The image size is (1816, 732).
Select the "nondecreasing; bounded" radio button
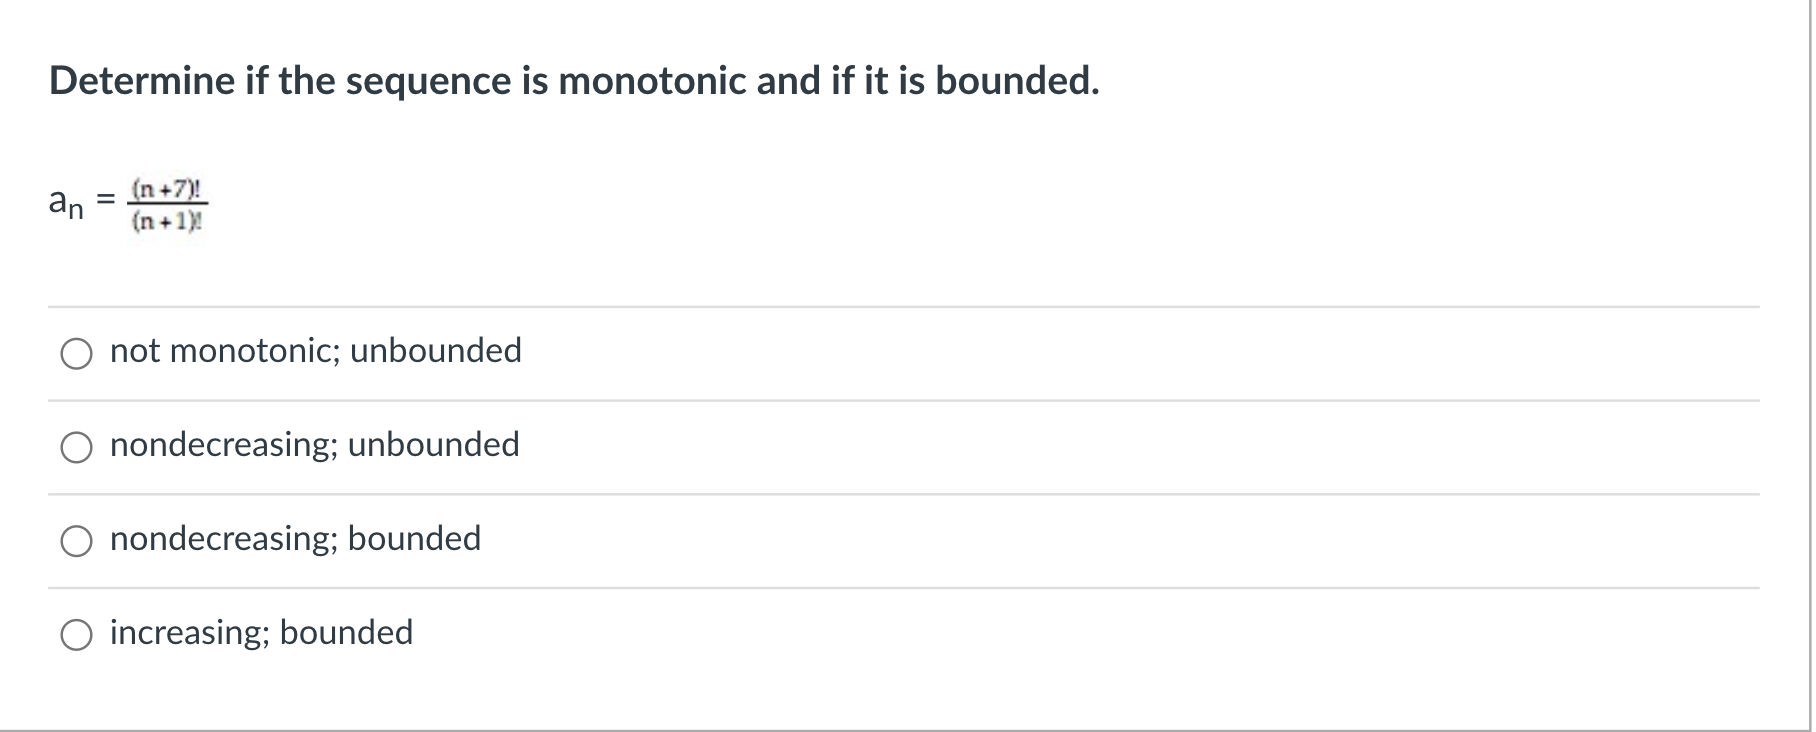(76, 540)
